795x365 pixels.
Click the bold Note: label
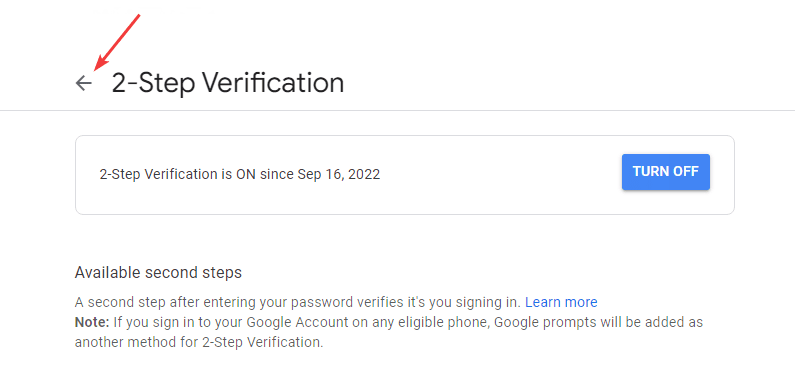[x=92, y=322]
